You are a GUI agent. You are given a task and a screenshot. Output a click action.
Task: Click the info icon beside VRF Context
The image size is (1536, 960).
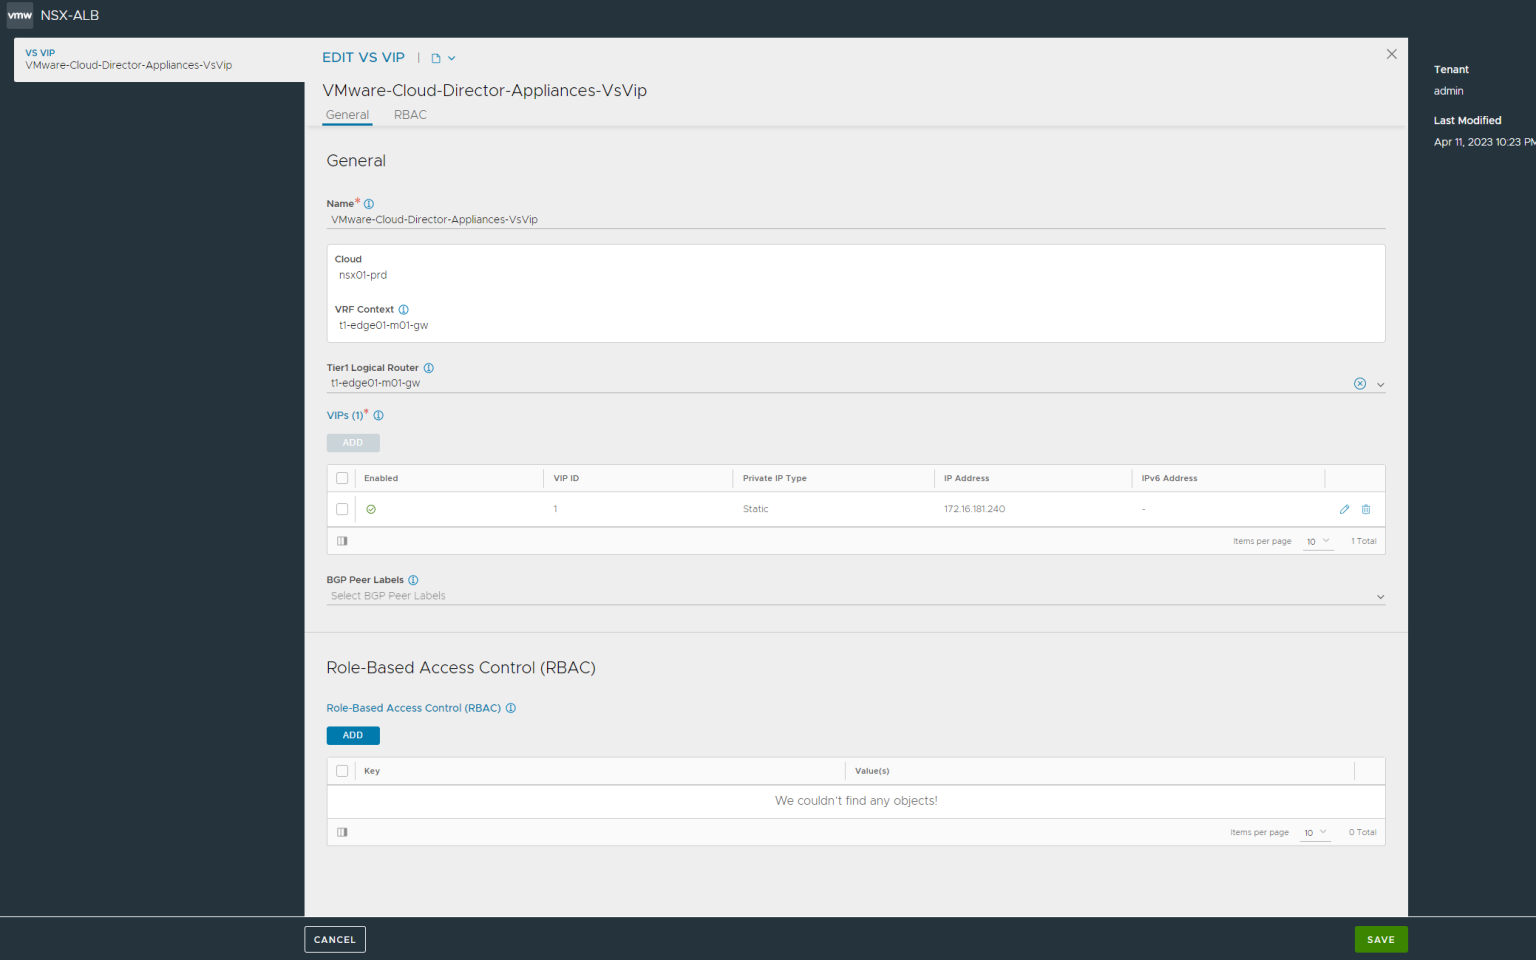click(x=403, y=309)
